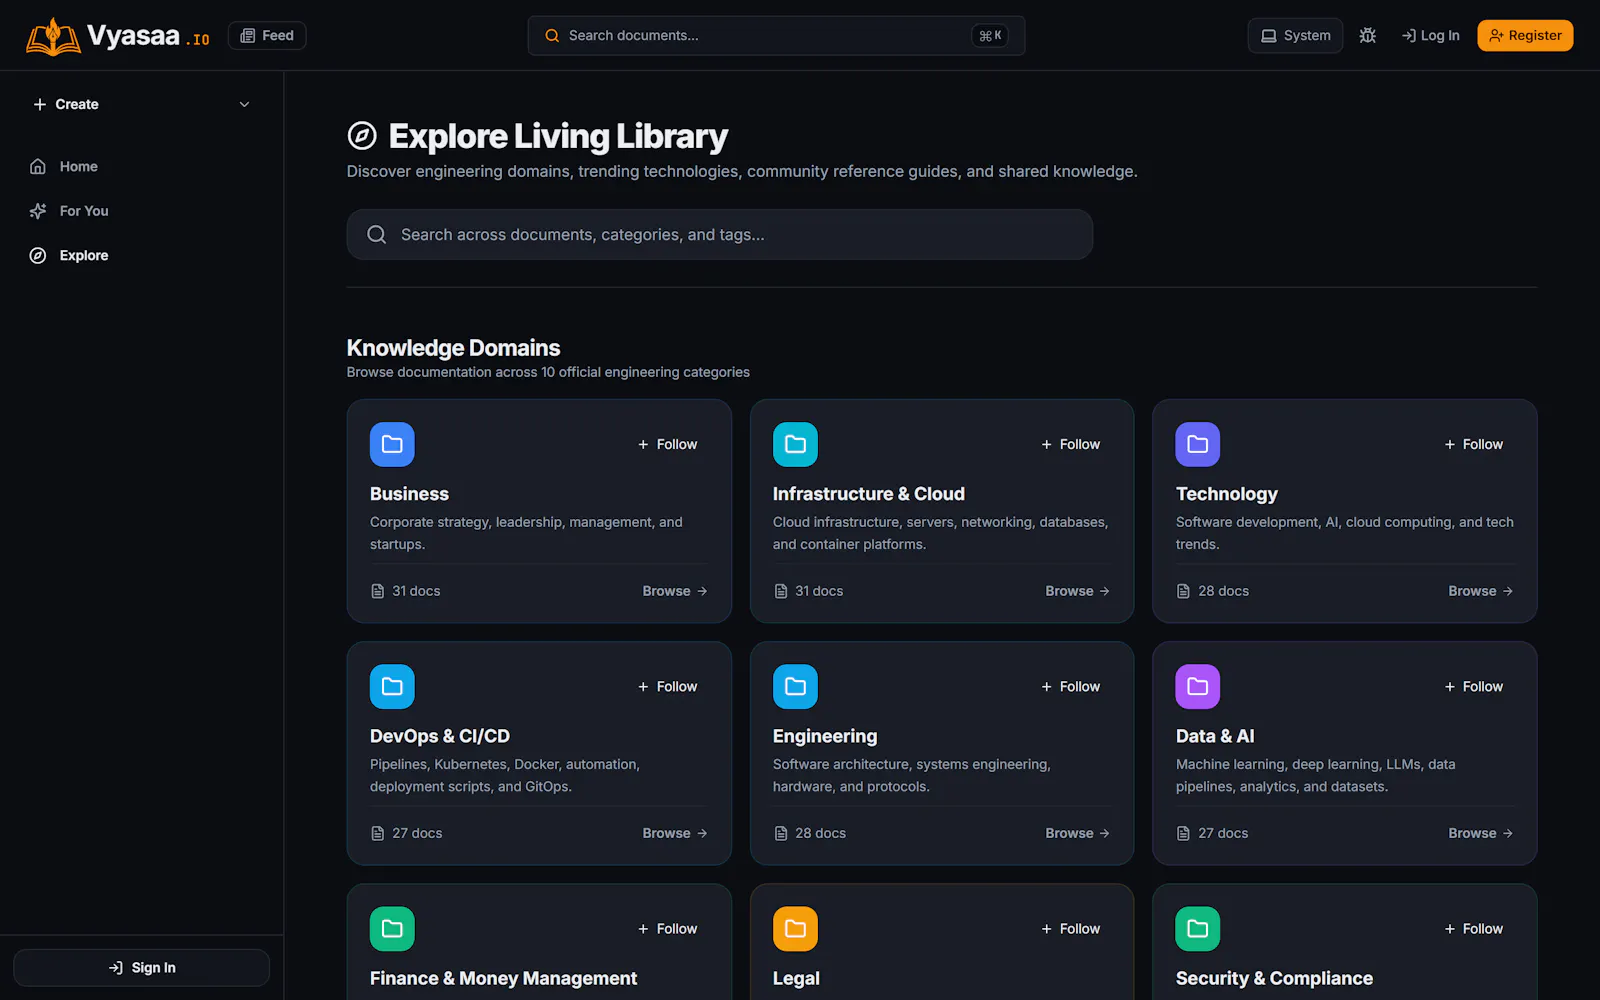Follow the Infrastructure & Cloud domain
The height and width of the screenshot is (1000, 1600).
[x=1071, y=444]
